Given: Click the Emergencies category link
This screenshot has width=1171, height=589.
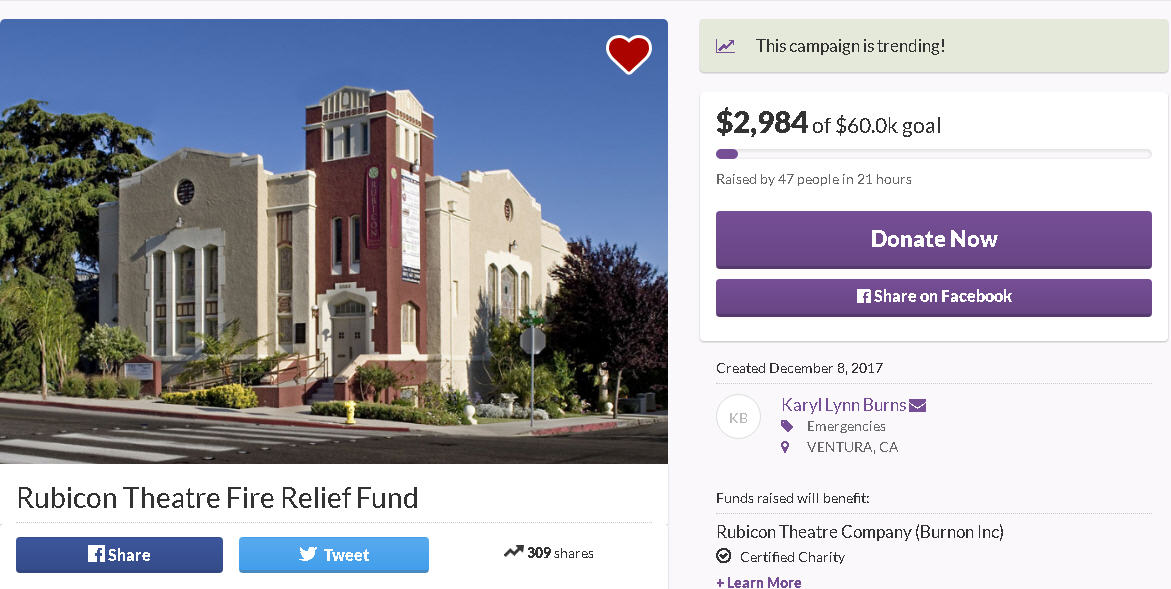Looking at the screenshot, I should coord(846,426).
